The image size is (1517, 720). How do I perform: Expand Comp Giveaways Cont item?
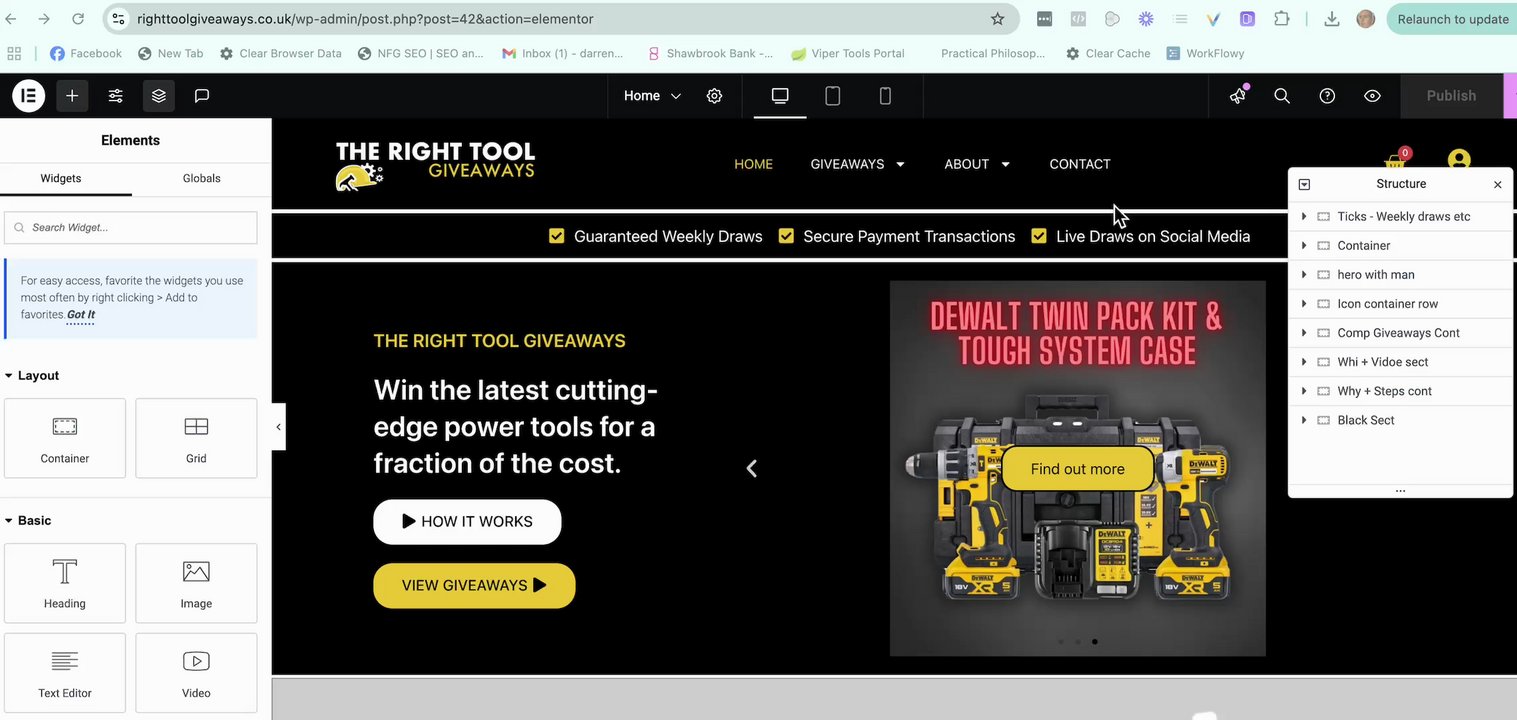(1304, 332)
